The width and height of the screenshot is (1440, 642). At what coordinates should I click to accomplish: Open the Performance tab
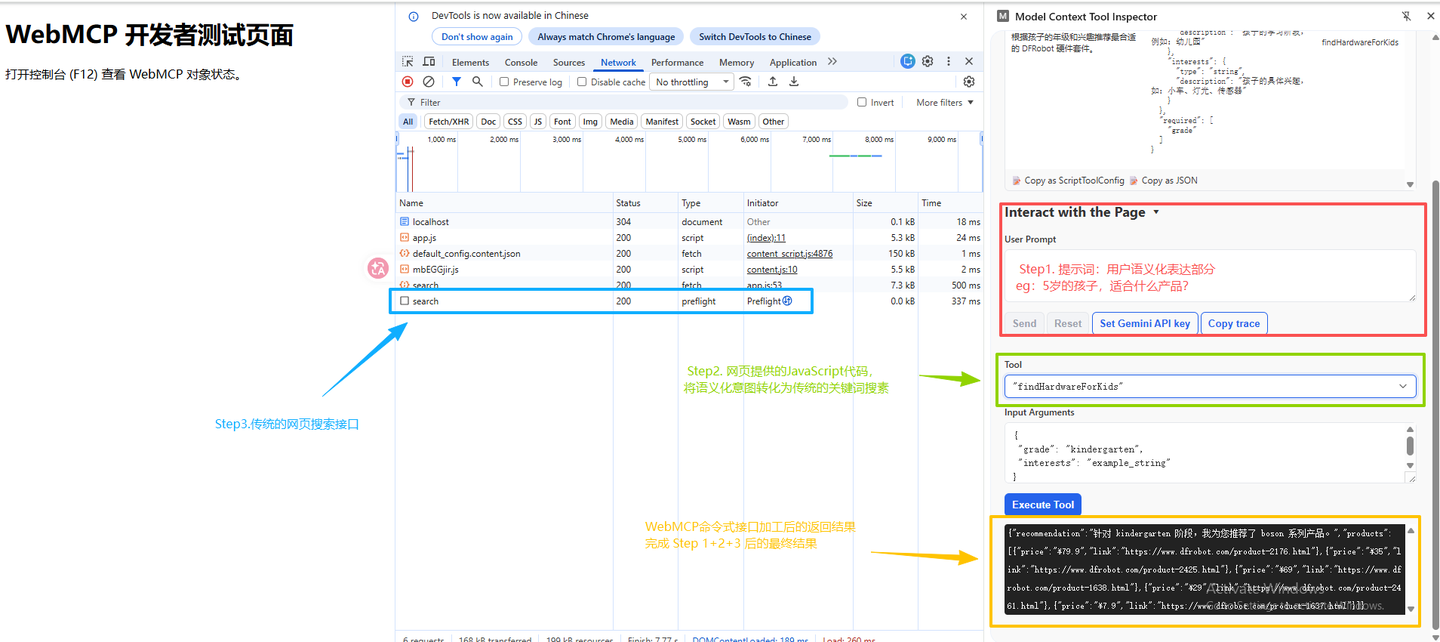click(677, 62)
